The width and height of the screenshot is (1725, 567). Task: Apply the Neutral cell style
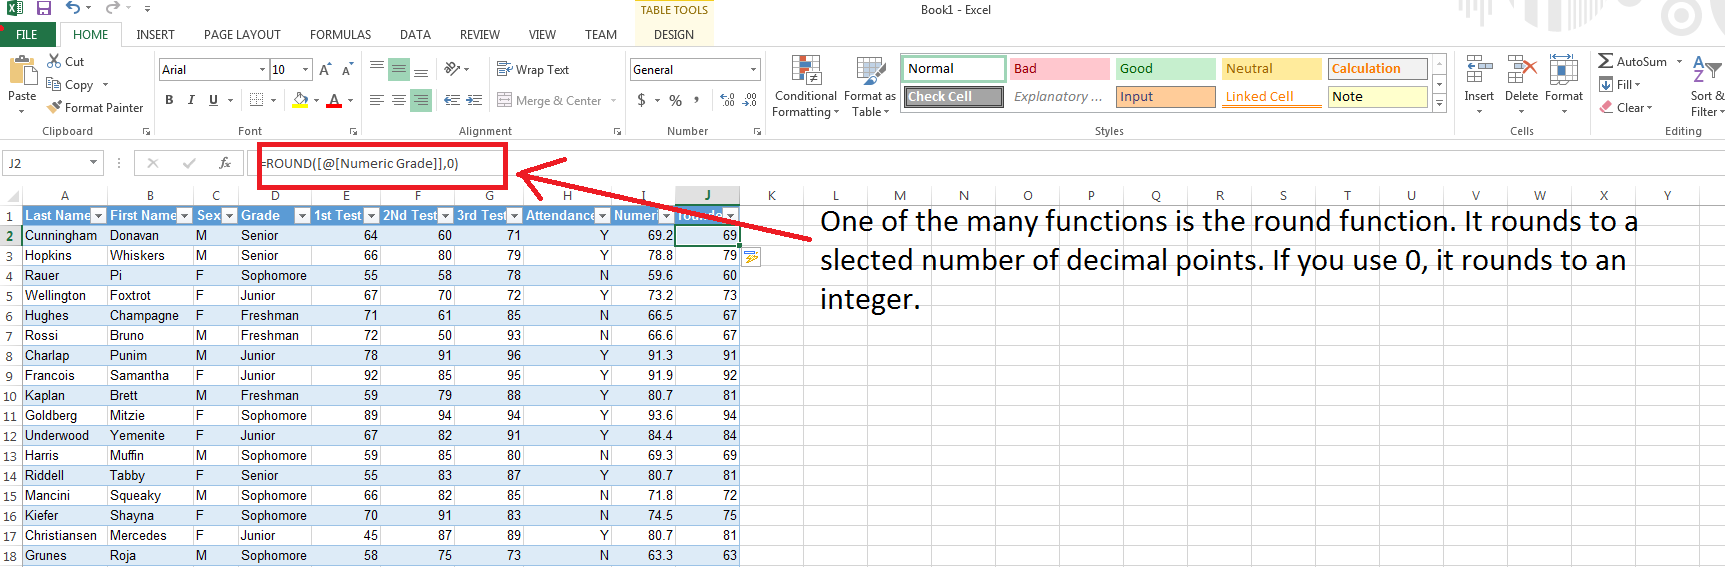coord(1272,68)
